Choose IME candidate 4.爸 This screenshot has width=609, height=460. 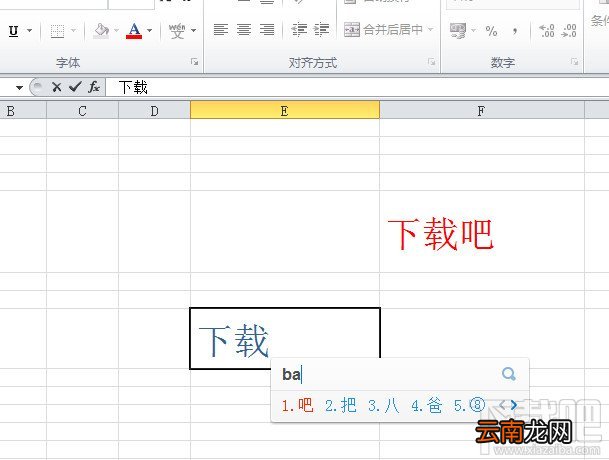[427, 405]
